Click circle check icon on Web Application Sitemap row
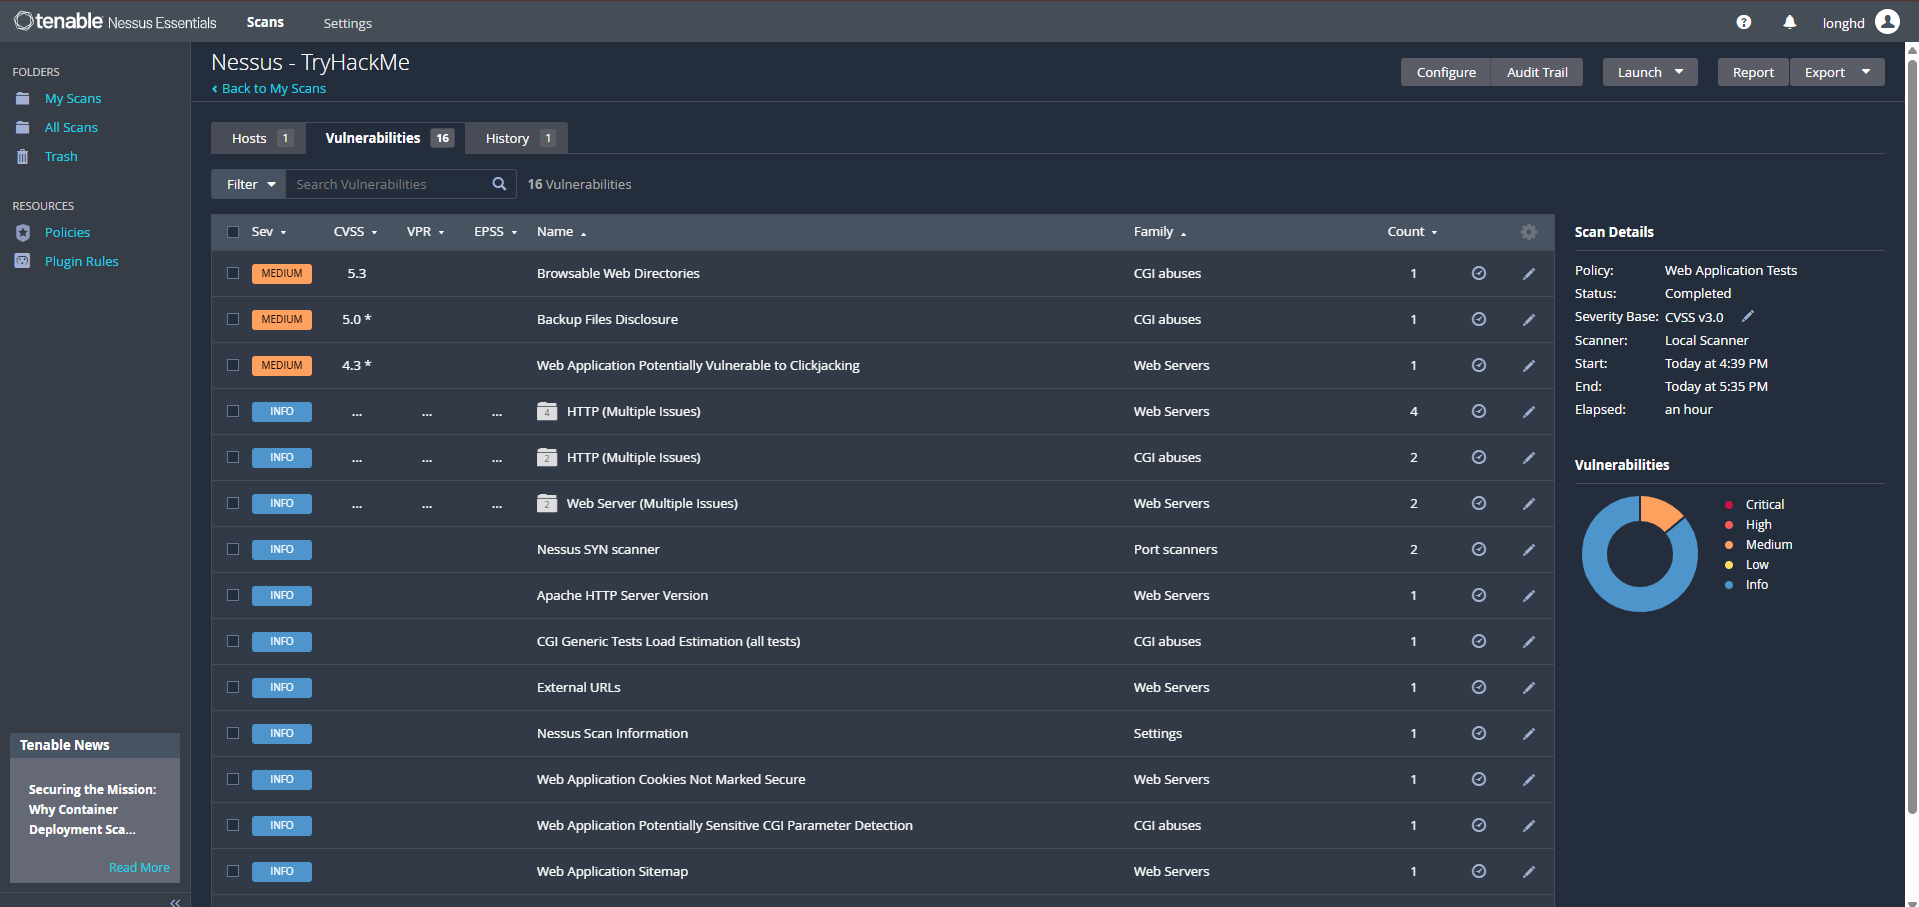The width and height of the screenshot is (1919, 907). (x=1478, y=871)
